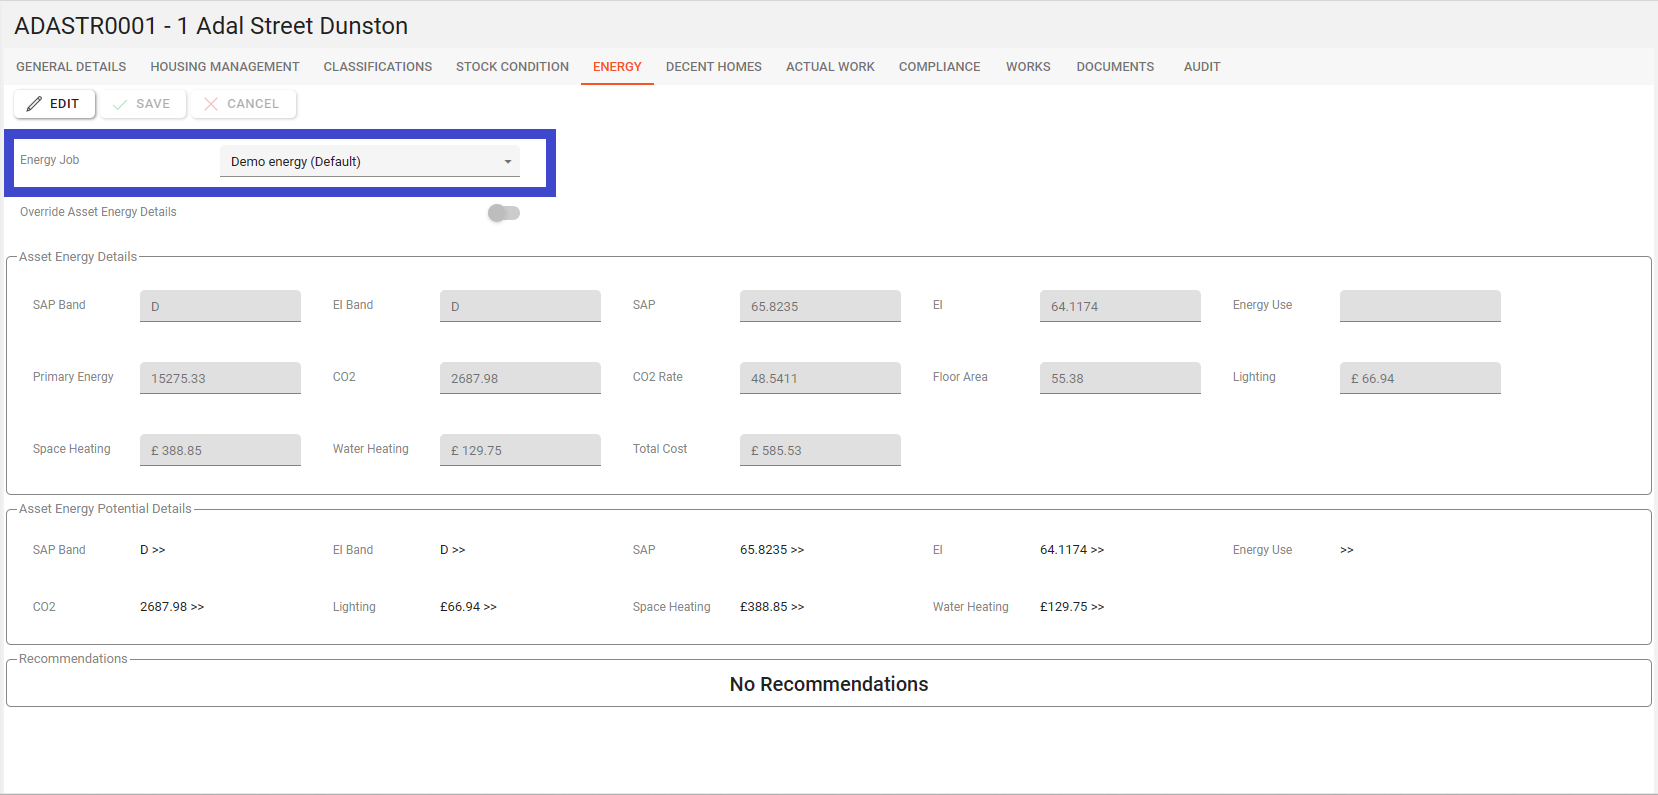This screenshot has height=795, width=1658.
Task: Go to the Decent Homes tab
Action: (714, 67)
